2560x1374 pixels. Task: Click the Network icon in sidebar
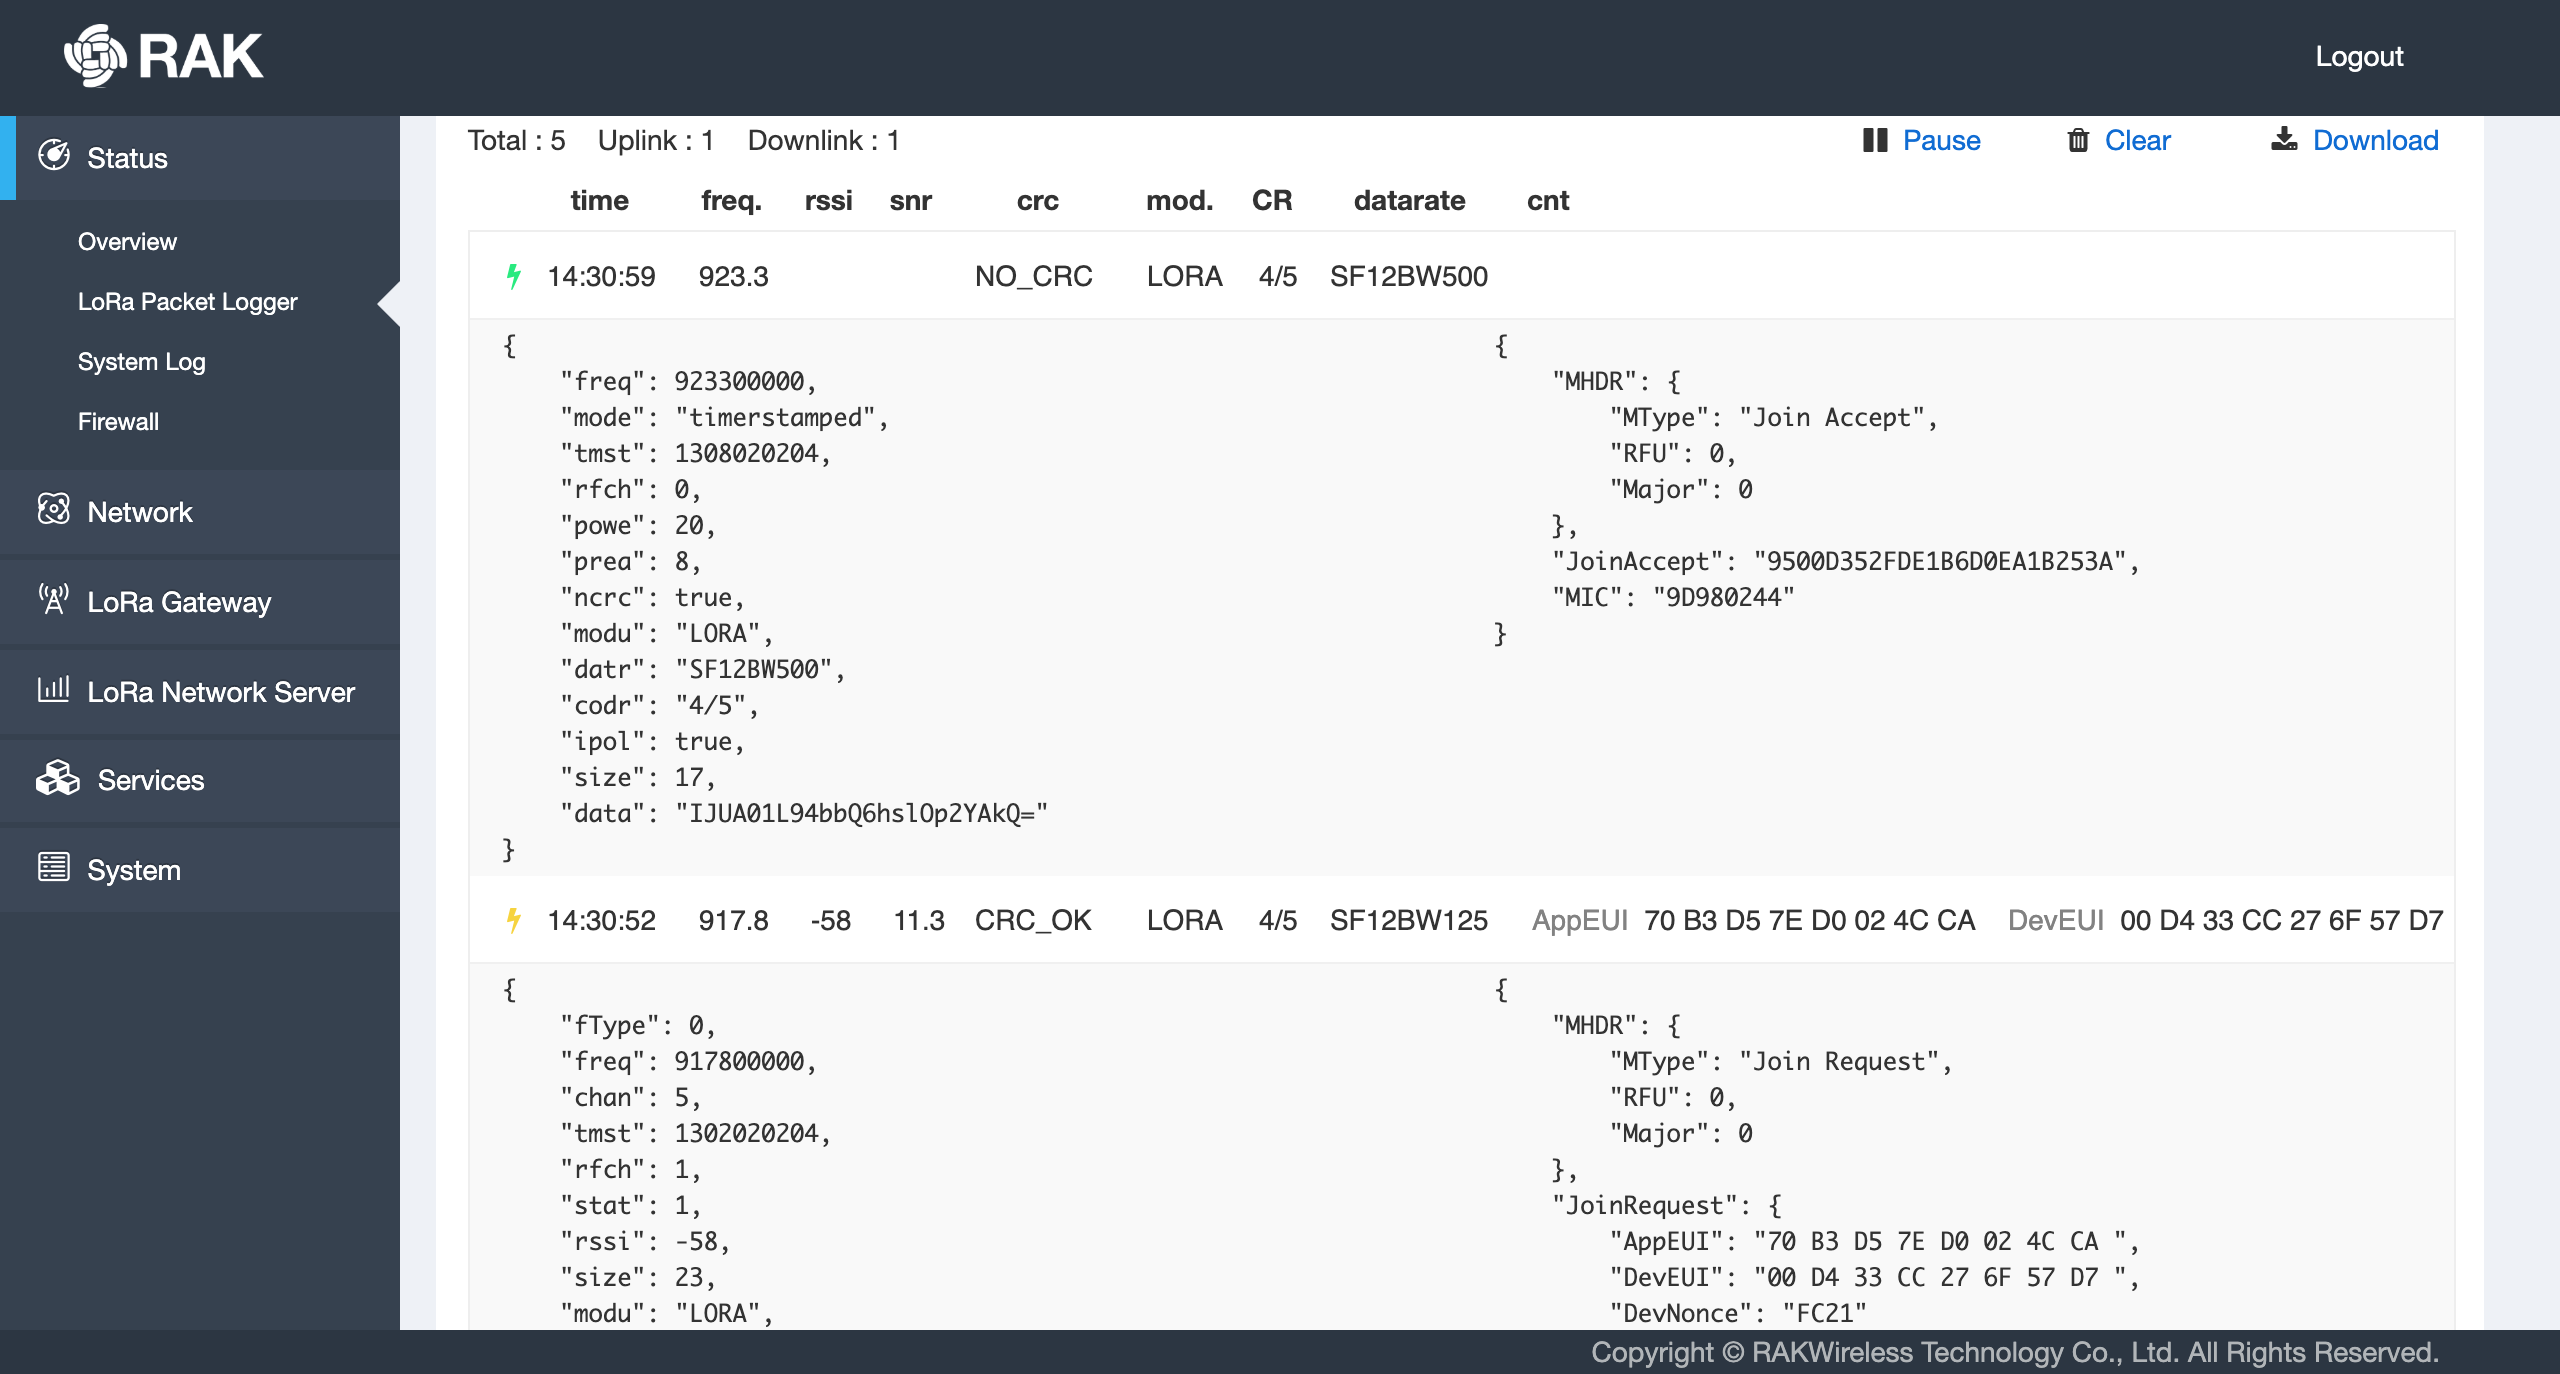coord(54,510)
